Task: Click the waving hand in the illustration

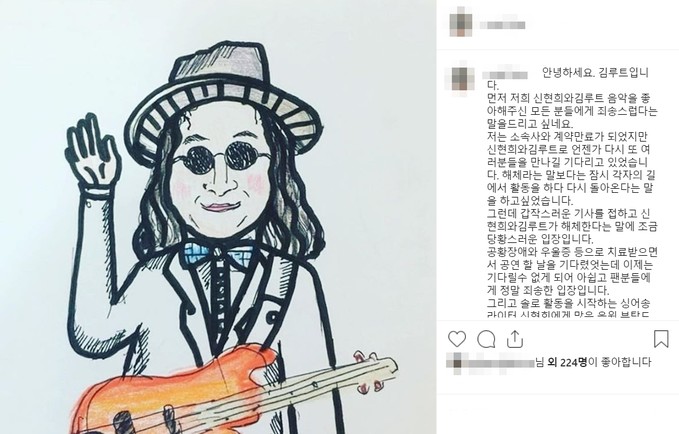Action: click(92, 152)
